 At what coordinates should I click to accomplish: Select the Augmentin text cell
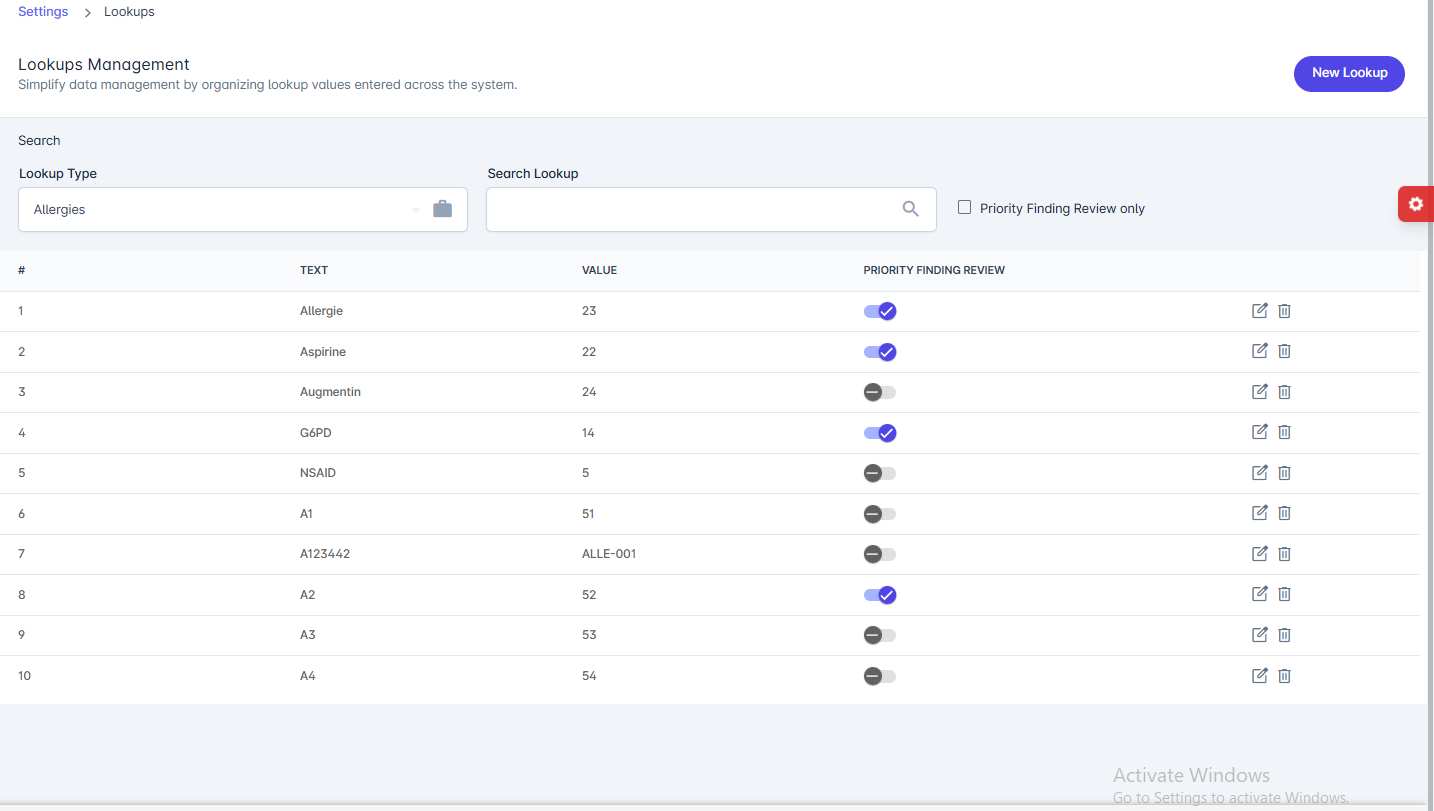330,392
